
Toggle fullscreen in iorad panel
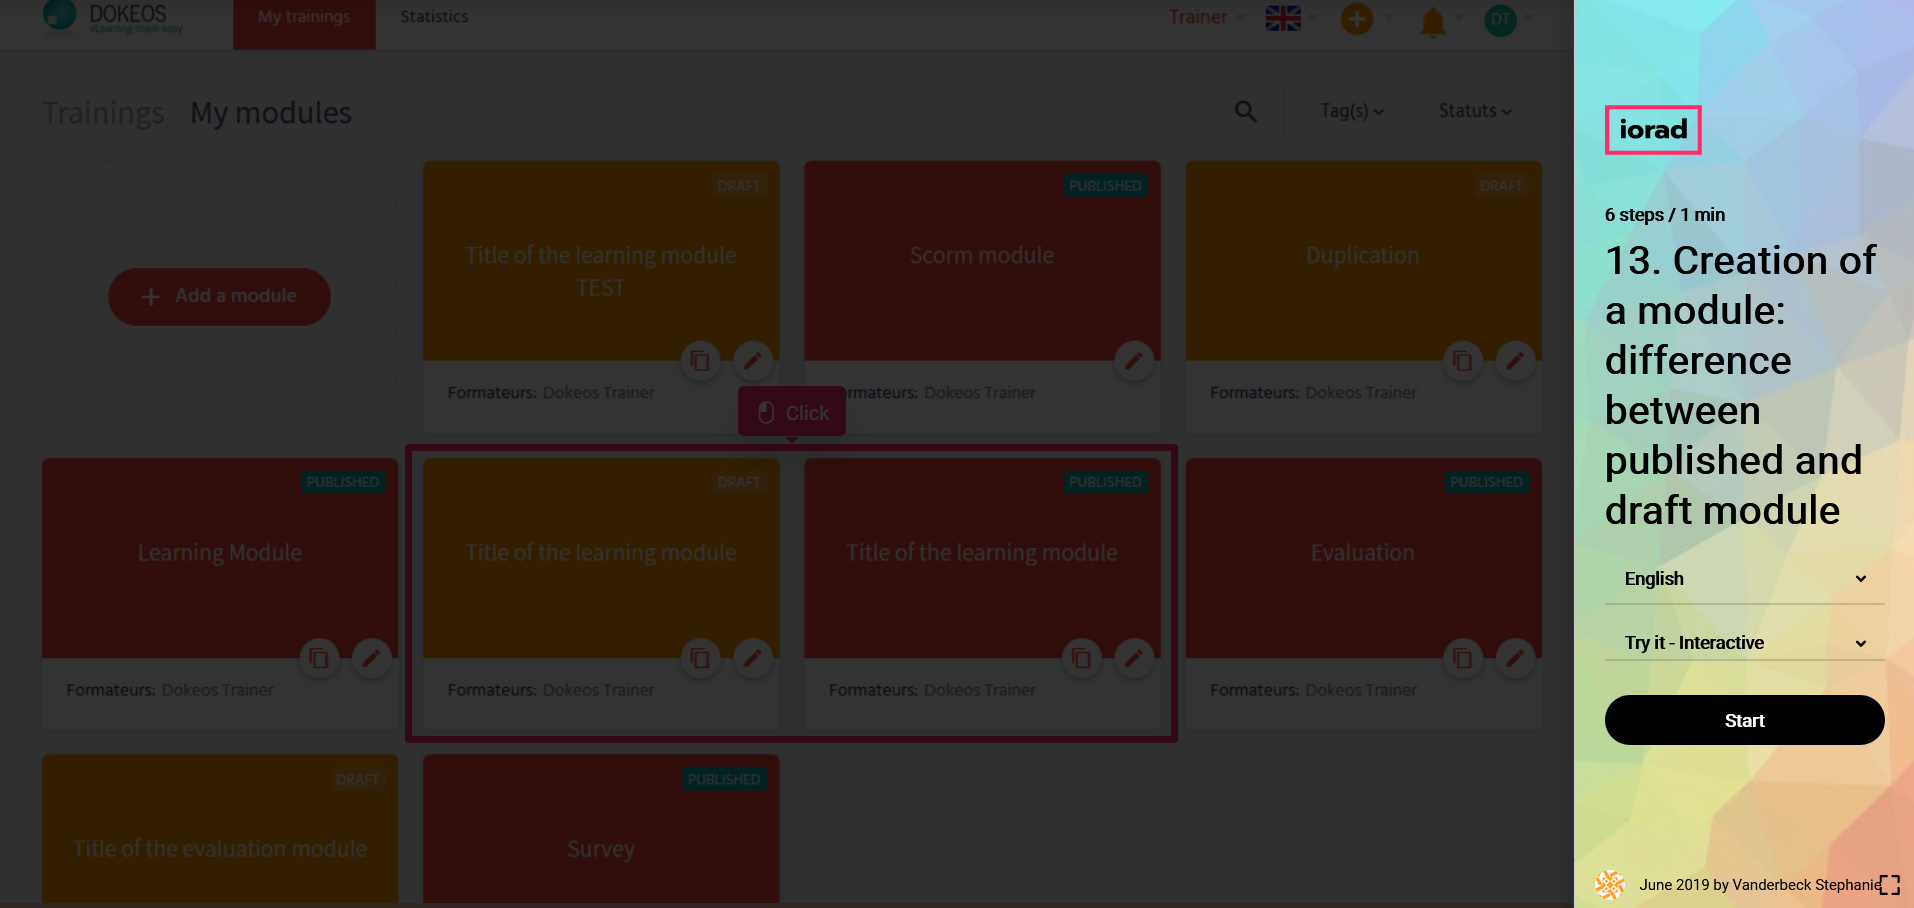pyautogui.click(x=1889, y=885)
